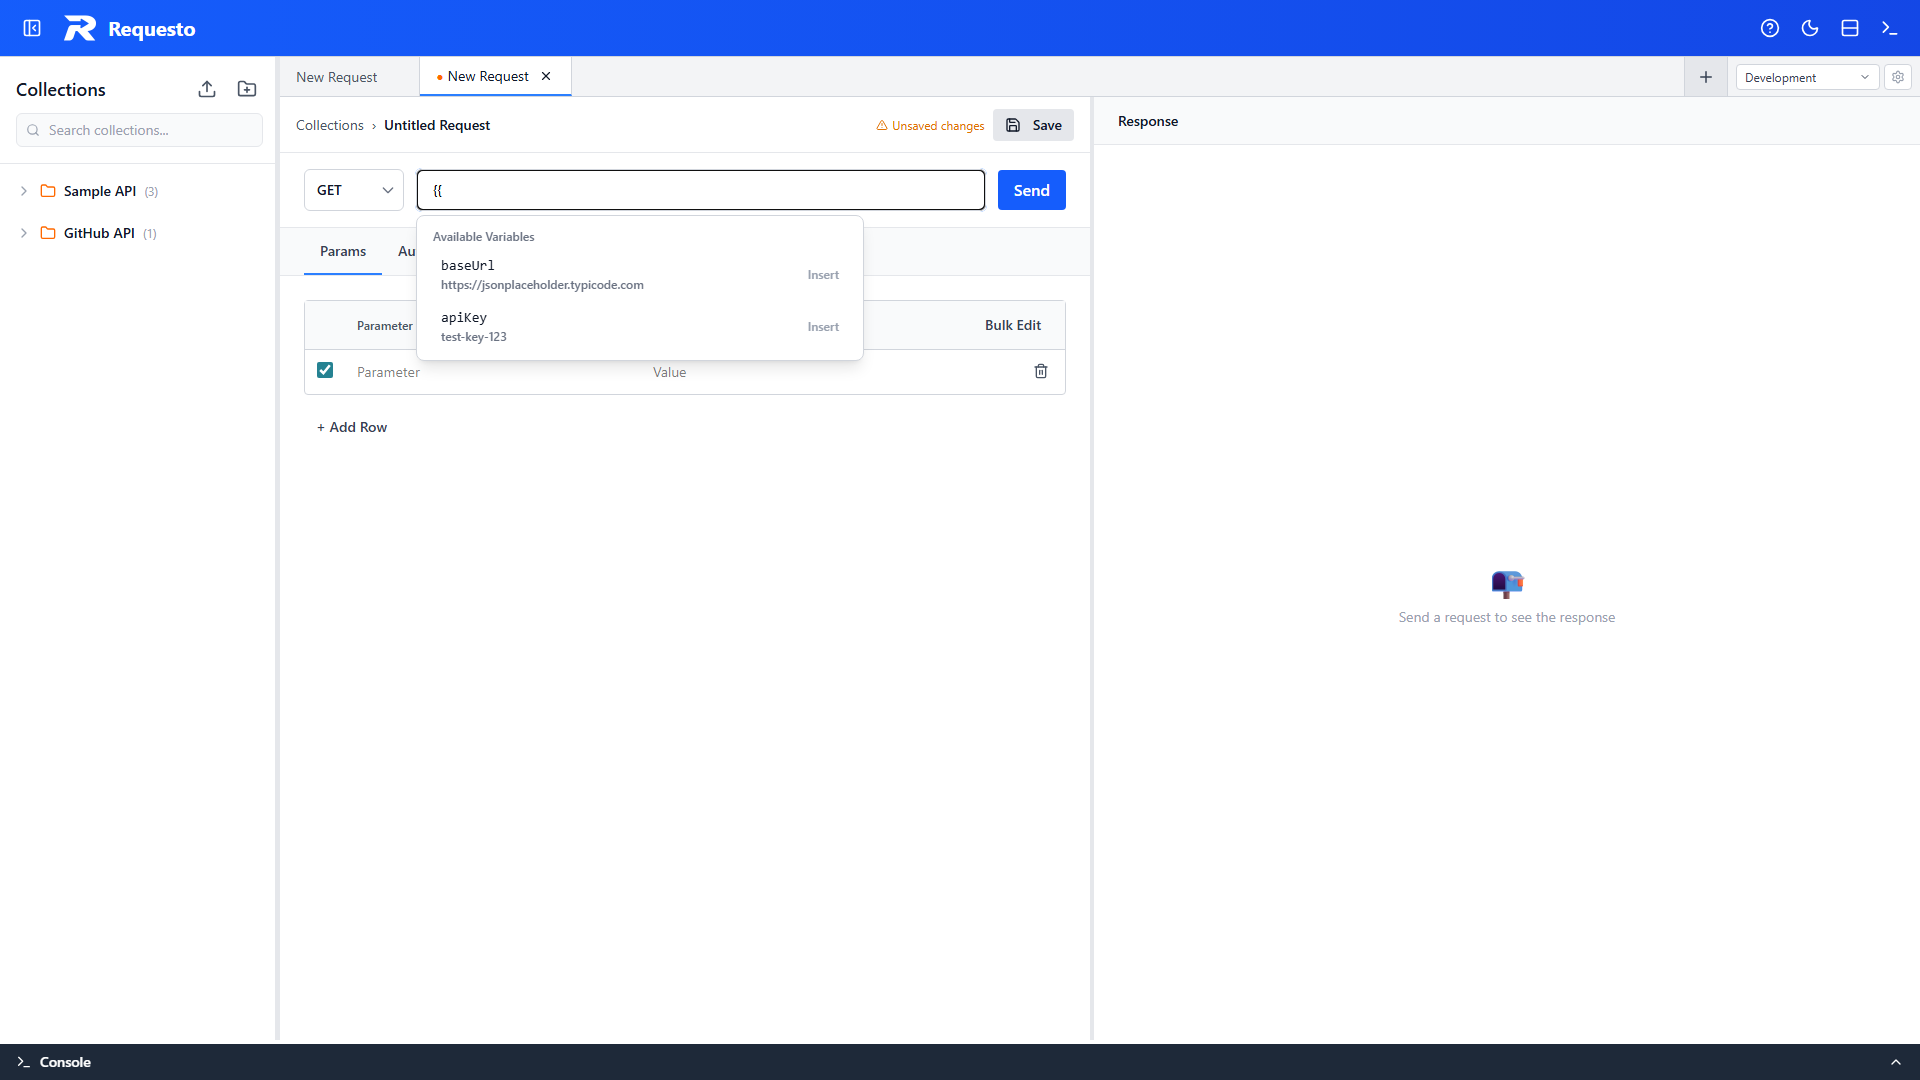
Task: Click the search magnifier in Collections
Action: point(33,130)
